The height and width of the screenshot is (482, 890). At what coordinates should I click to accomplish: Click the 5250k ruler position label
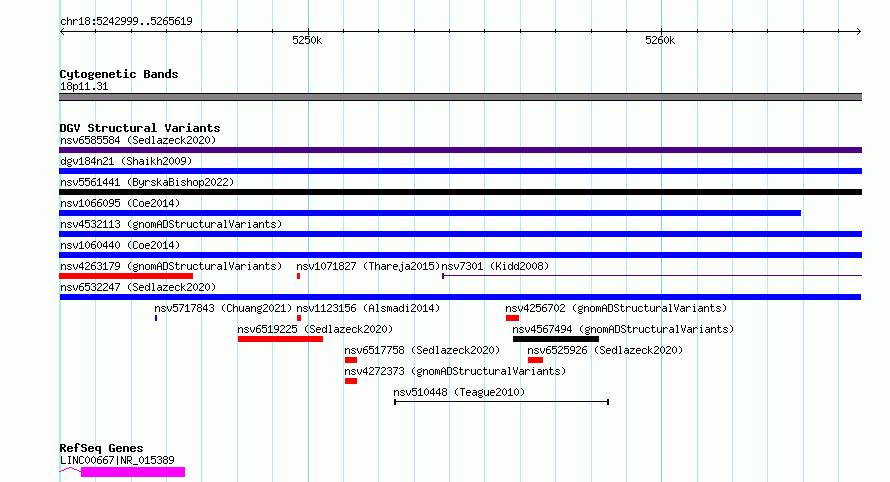(x=307, y=40)
